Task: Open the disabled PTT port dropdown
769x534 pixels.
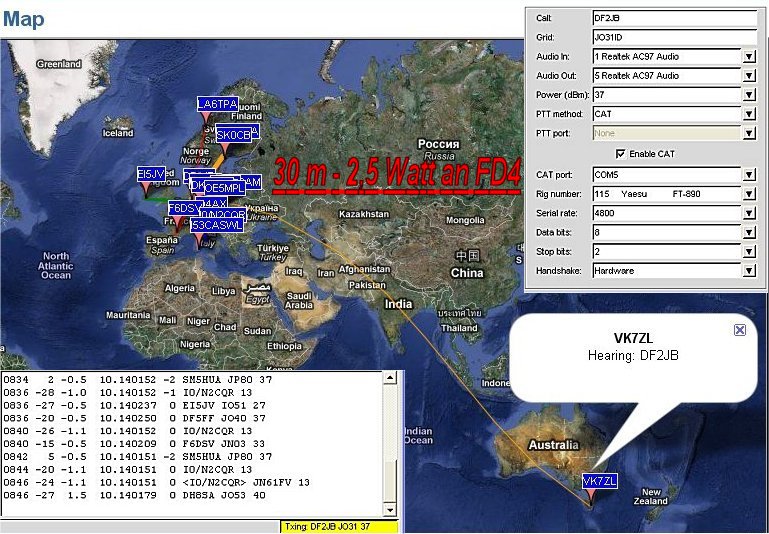Action: pos(748,133)
